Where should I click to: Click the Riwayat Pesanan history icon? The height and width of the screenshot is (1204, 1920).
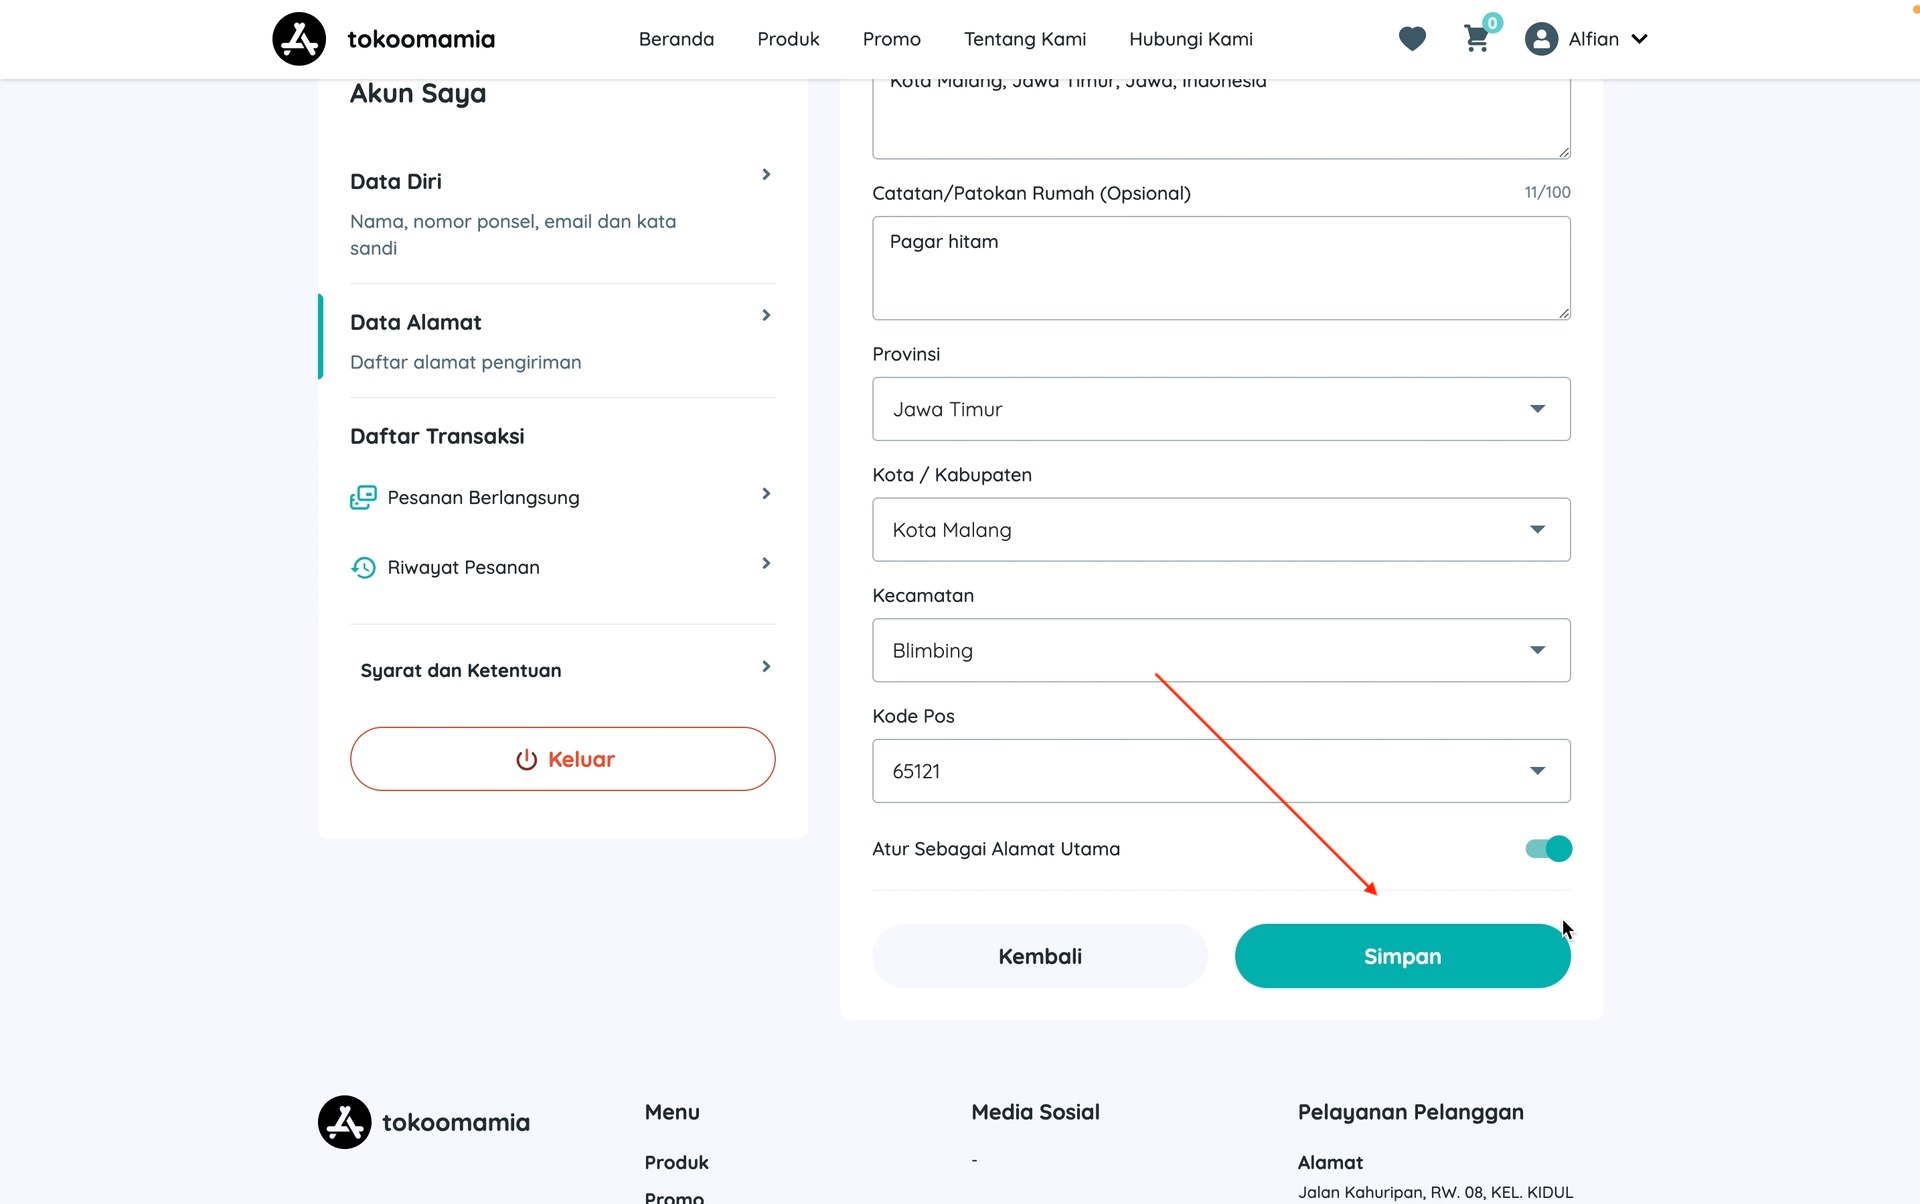(x=363, y=567)
